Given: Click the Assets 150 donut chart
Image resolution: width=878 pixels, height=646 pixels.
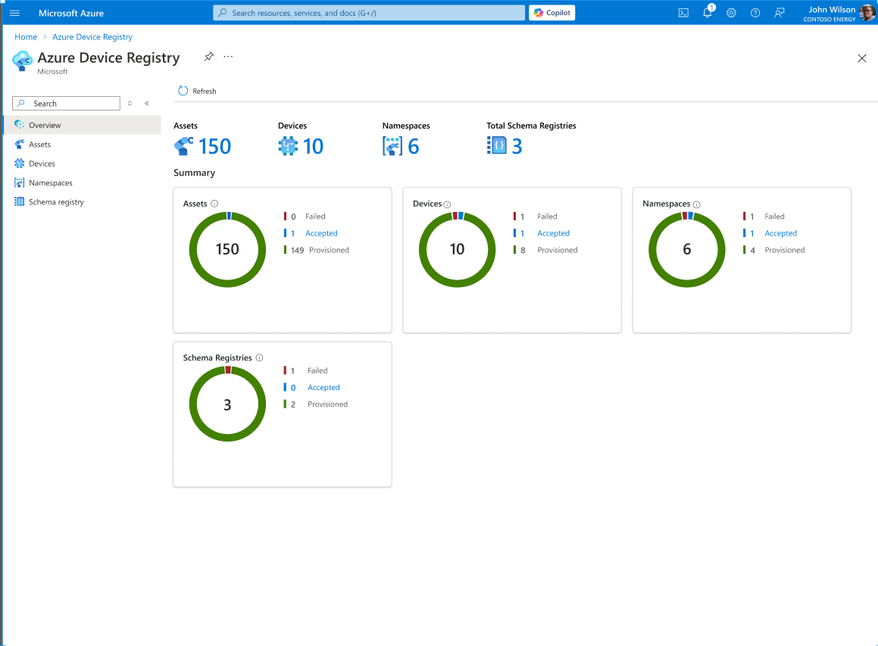Looking at the screenshot, I should 227,249.
